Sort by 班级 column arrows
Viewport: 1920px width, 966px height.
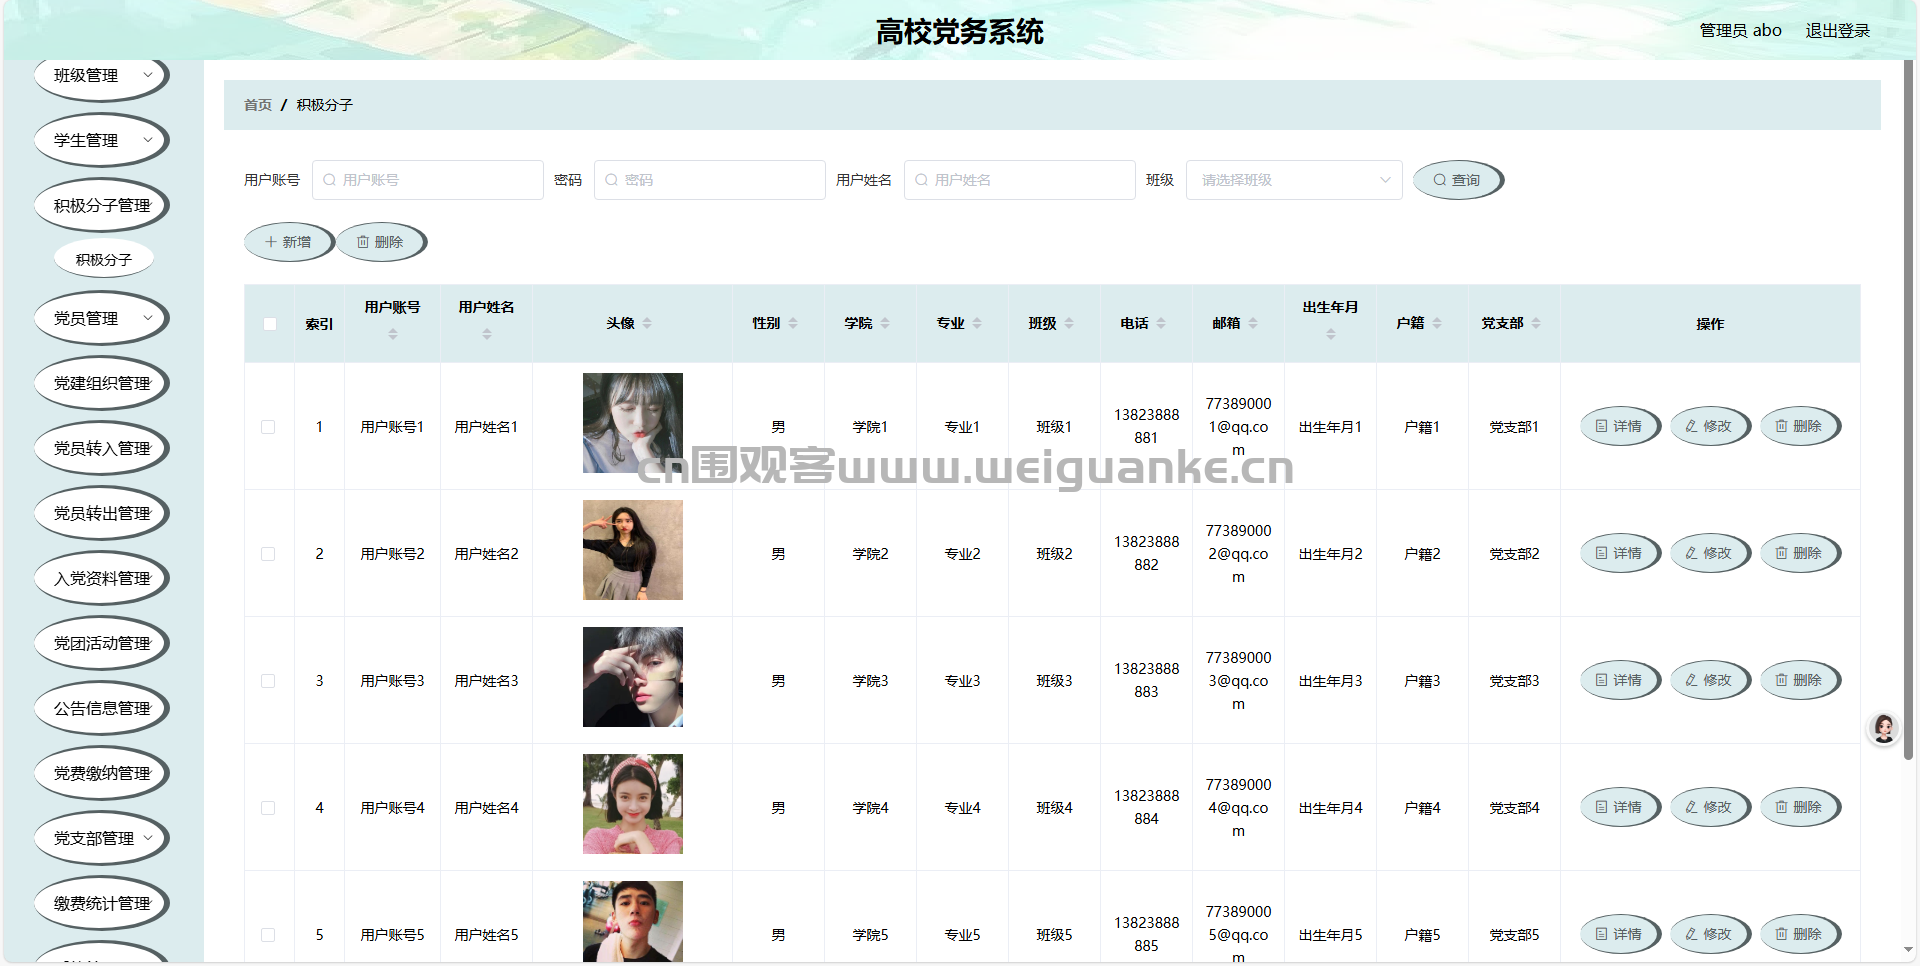(x=1069, y=323)
